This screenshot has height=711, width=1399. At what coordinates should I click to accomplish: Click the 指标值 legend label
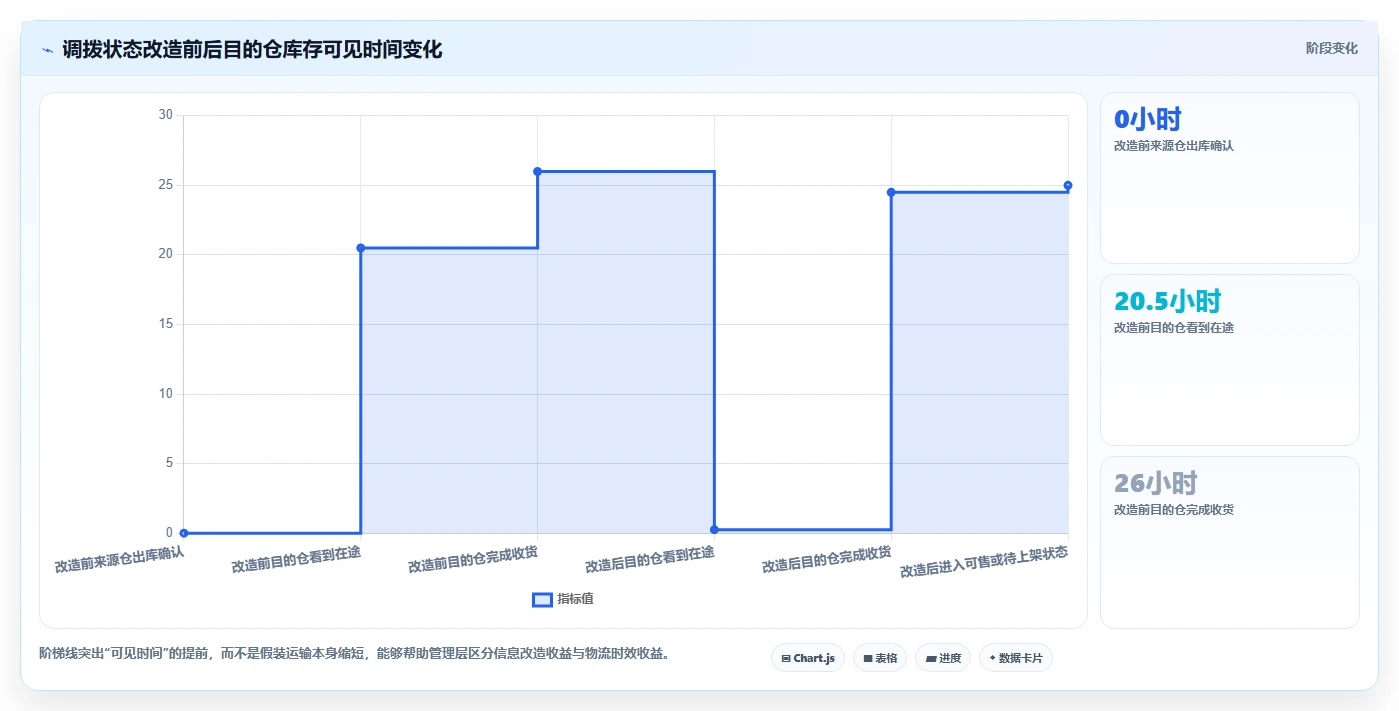[575, 599]
